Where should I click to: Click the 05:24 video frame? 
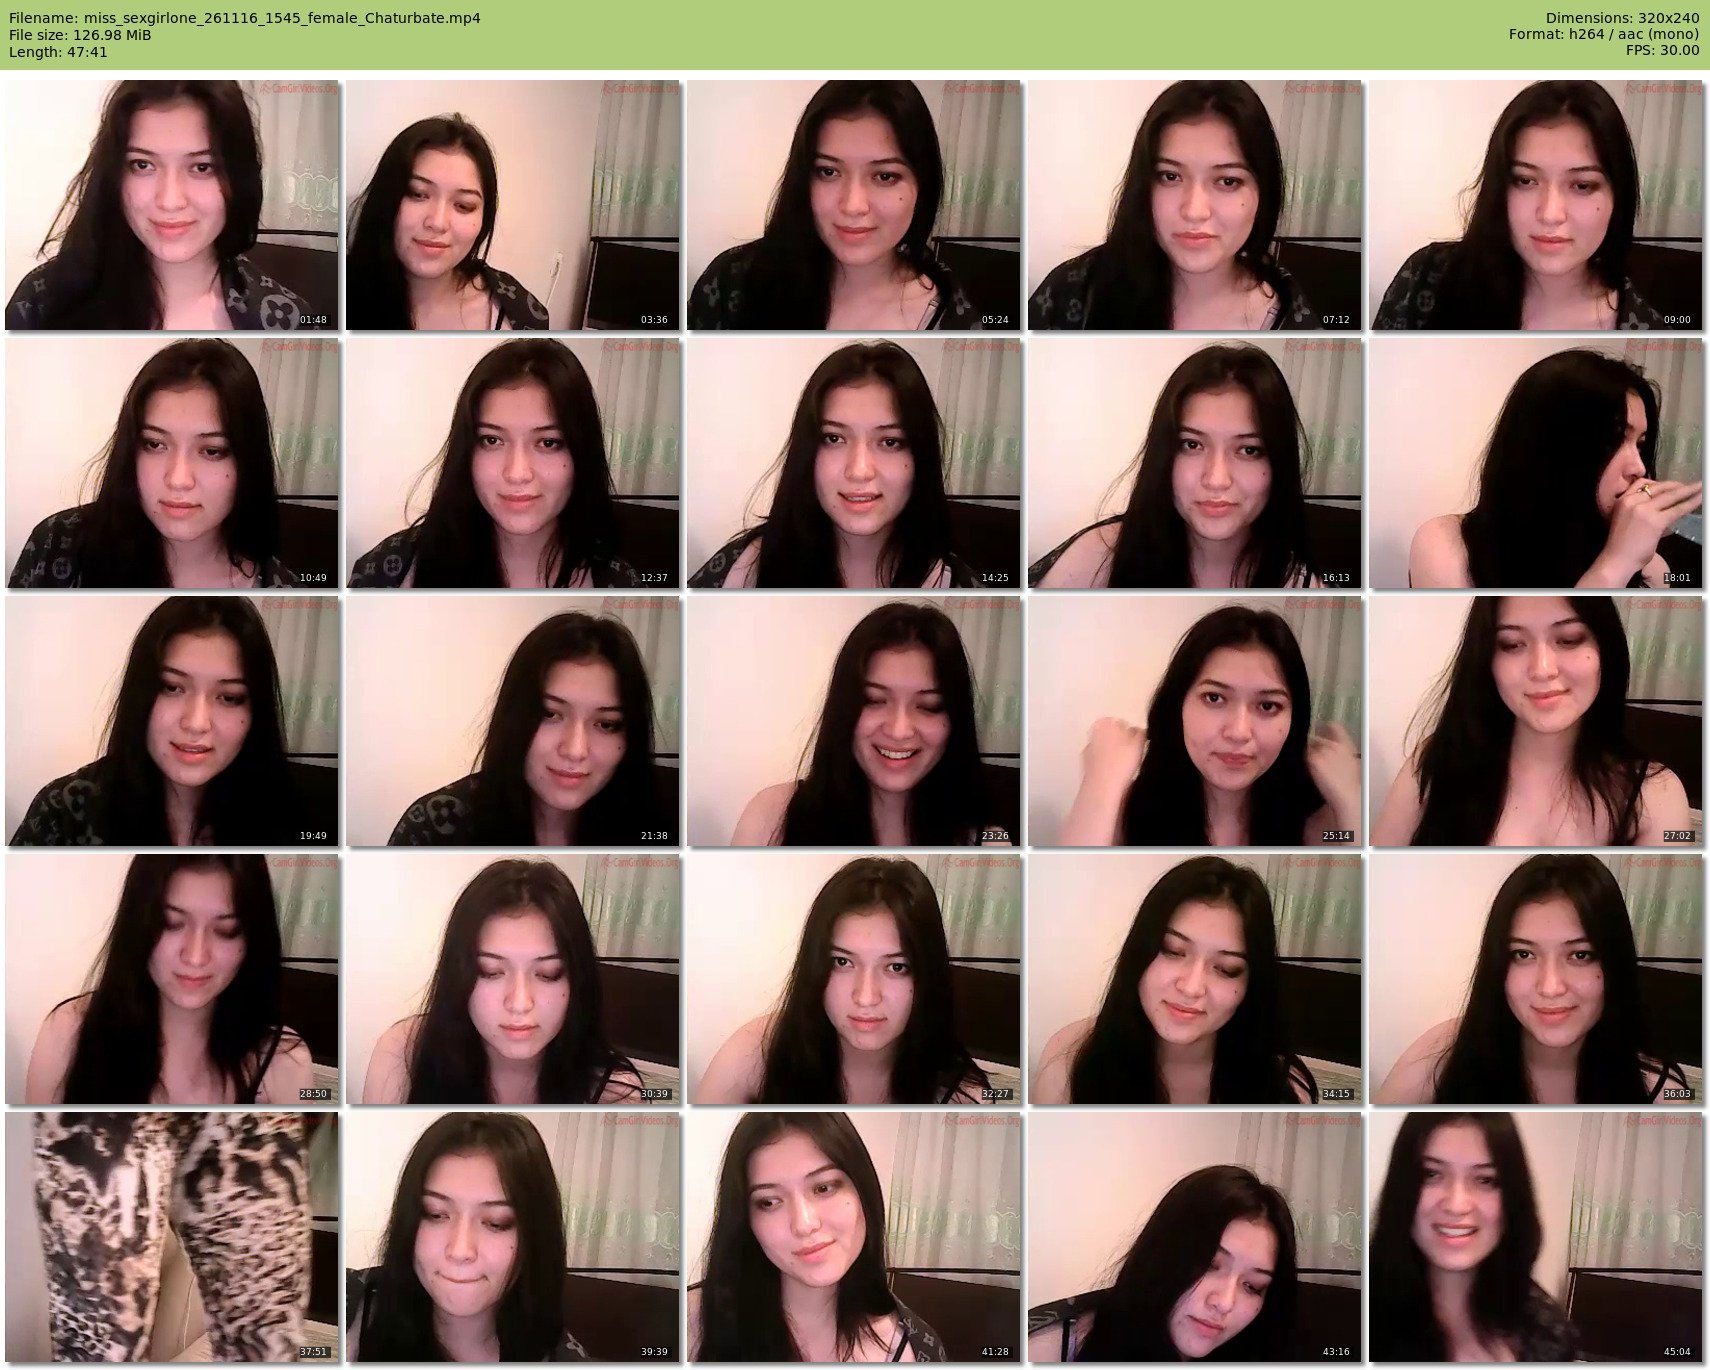pos(854,205)
